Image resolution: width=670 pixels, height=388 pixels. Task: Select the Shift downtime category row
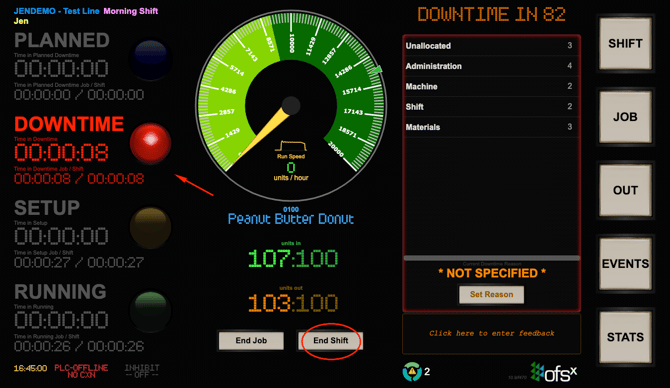click(x=491, y=107)
